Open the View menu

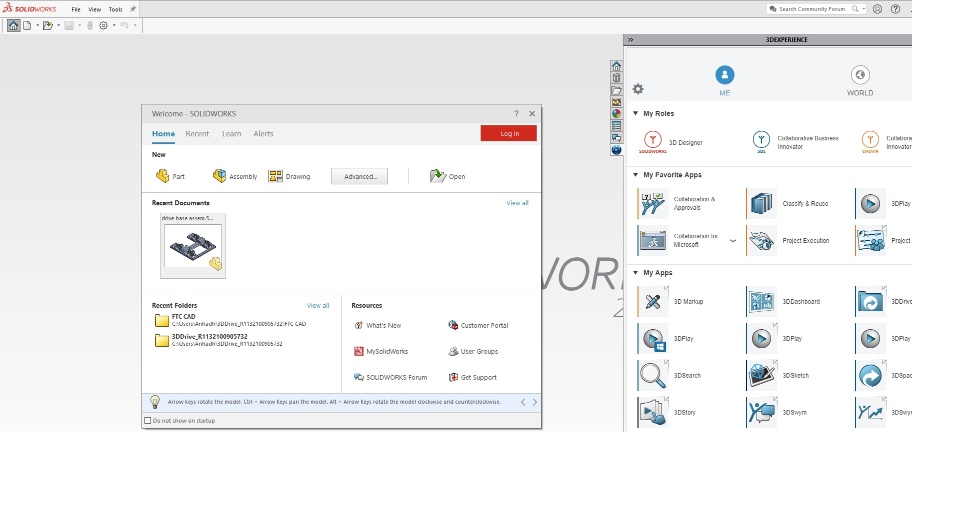94,9
